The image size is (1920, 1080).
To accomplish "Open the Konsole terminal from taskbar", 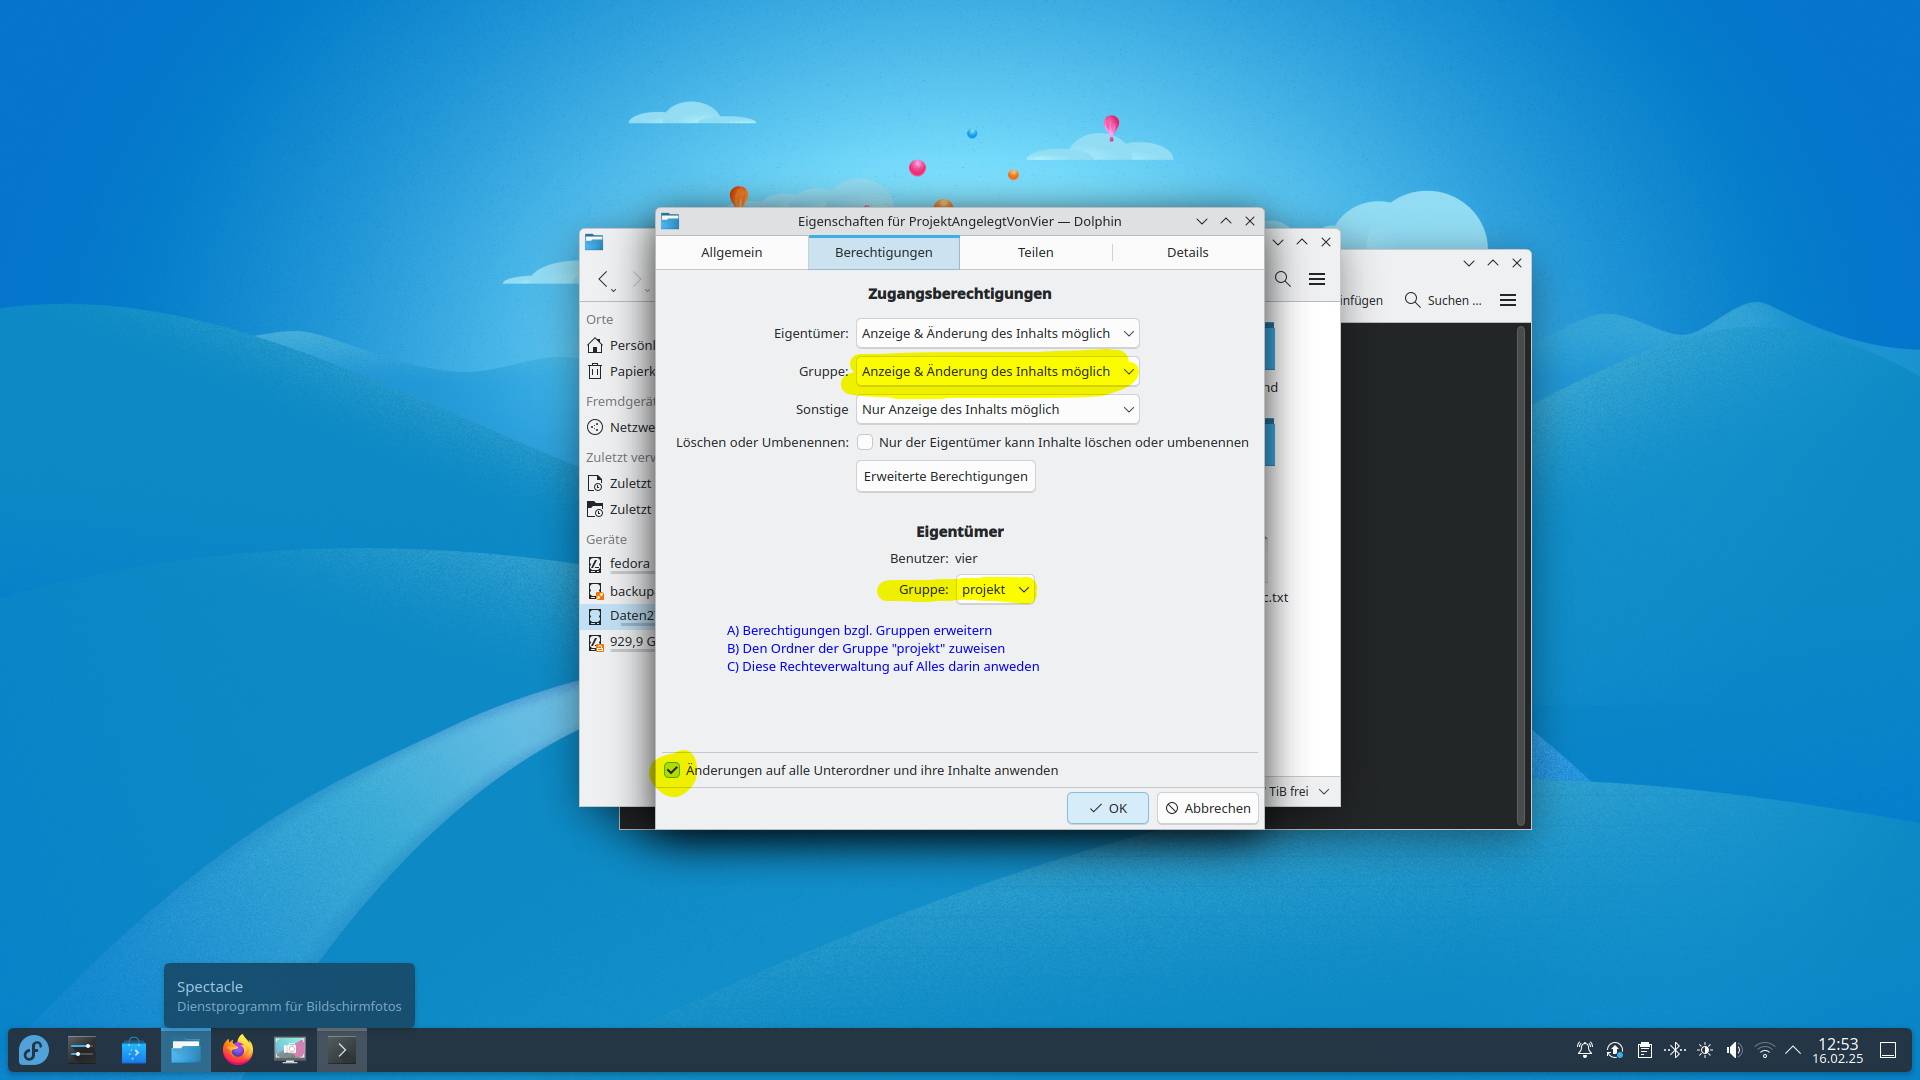I will [341, 1050].
